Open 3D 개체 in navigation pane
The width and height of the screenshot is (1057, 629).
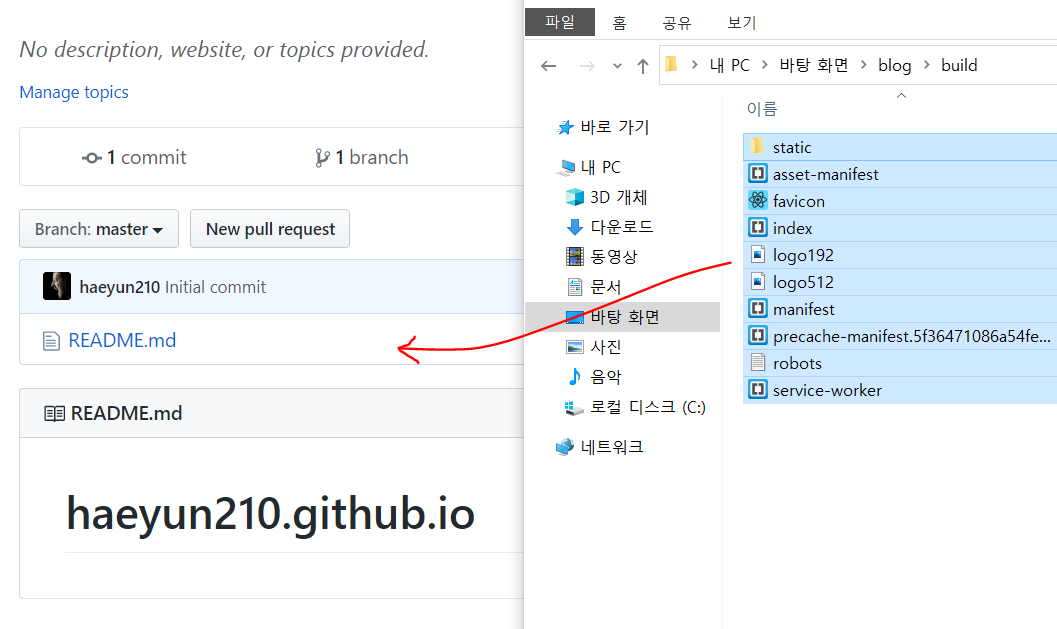point(618,197)
